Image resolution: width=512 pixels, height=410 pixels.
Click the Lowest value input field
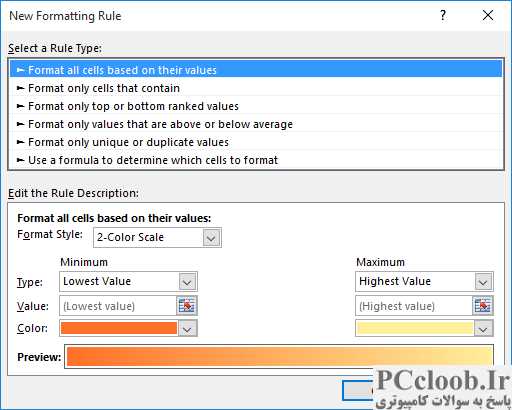point(118,306)
